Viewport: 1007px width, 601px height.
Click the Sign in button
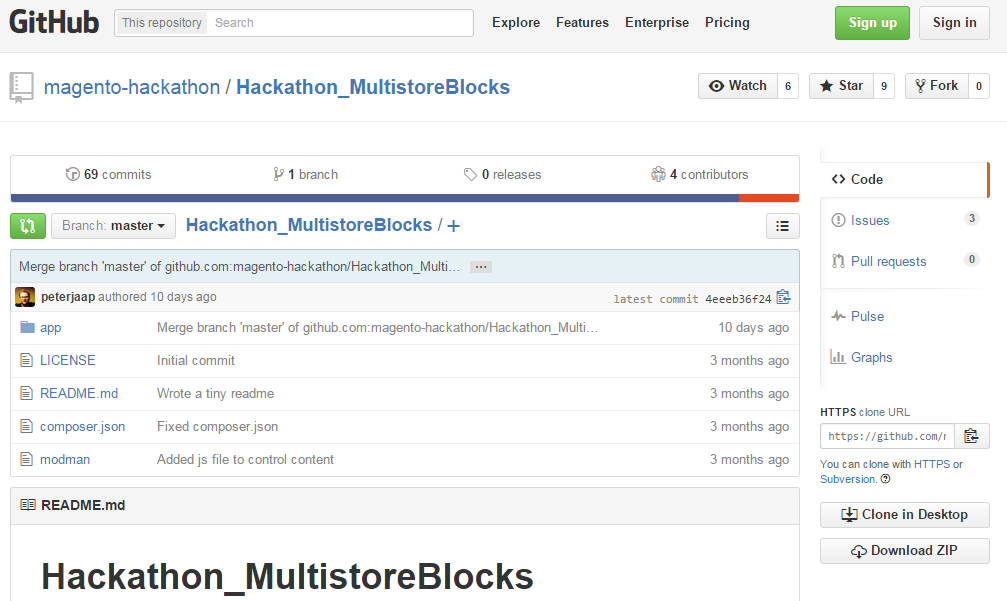click(954, 23)
